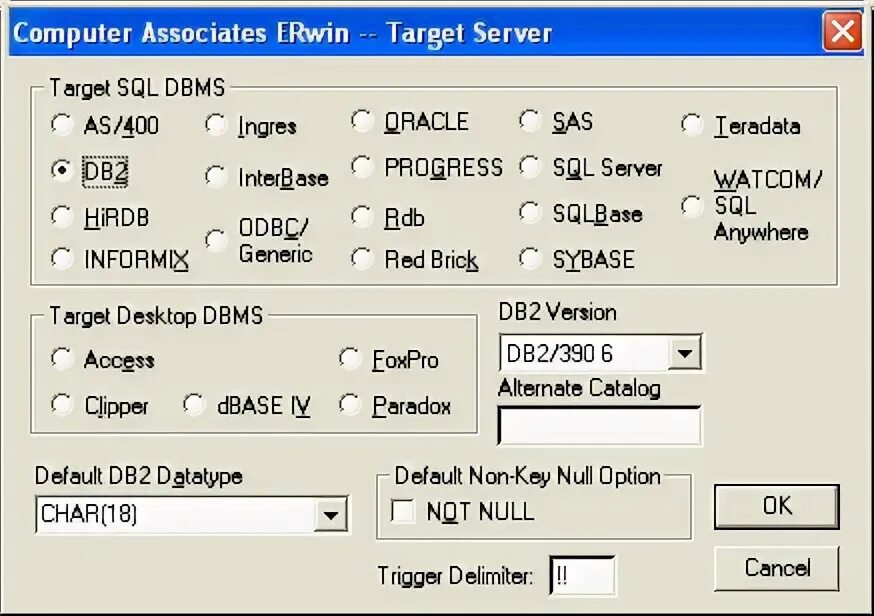Click the Trigger Delimiter input field
This screenshot has width=874, height=616.
point(582,575)
